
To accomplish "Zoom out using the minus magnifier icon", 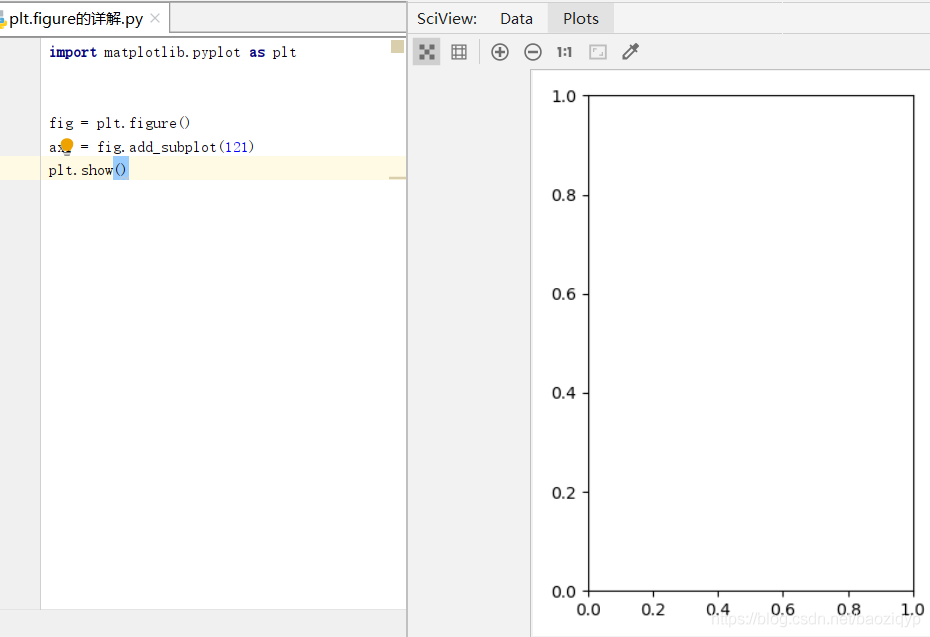I will point(532,51).
